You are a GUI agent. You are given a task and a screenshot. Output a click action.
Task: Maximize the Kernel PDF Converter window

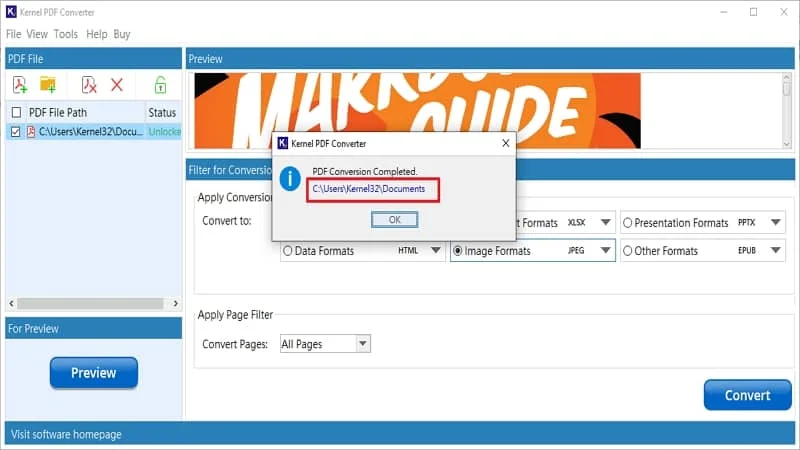(754, 12)
